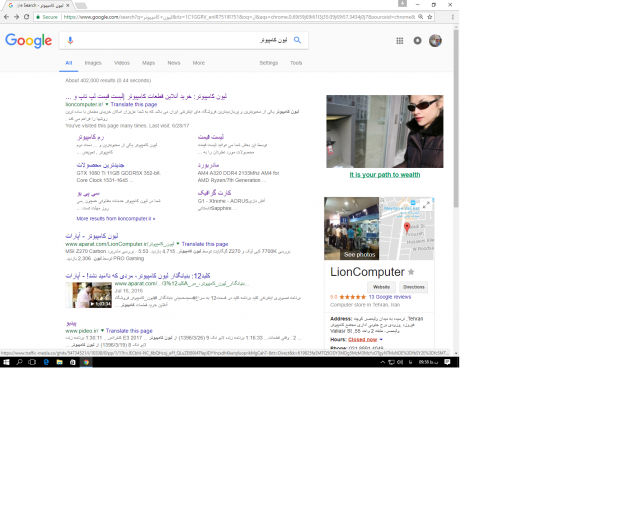Open the Action Center notification icon
This screenshot has width=640, height=511.
tap(447, 362)
